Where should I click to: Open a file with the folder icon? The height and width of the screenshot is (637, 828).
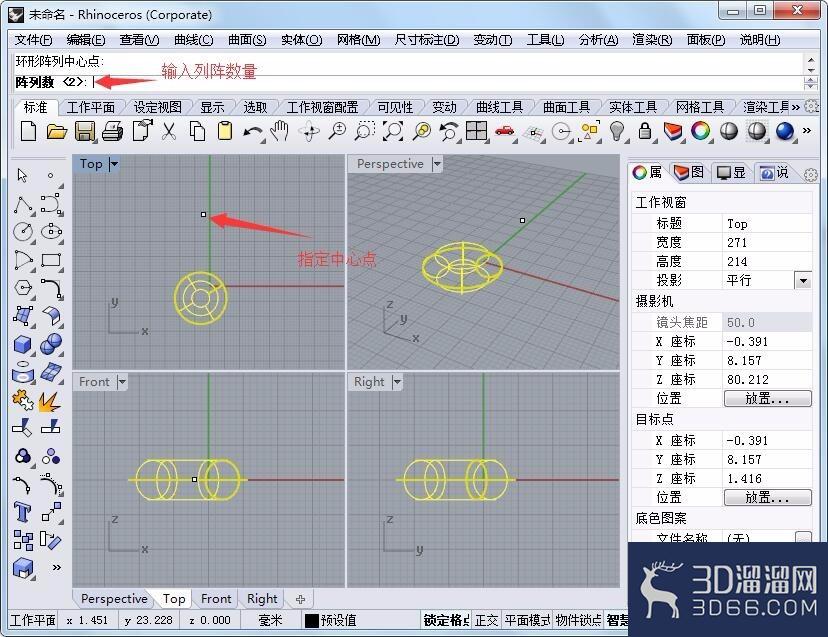[x=57, y=130]
